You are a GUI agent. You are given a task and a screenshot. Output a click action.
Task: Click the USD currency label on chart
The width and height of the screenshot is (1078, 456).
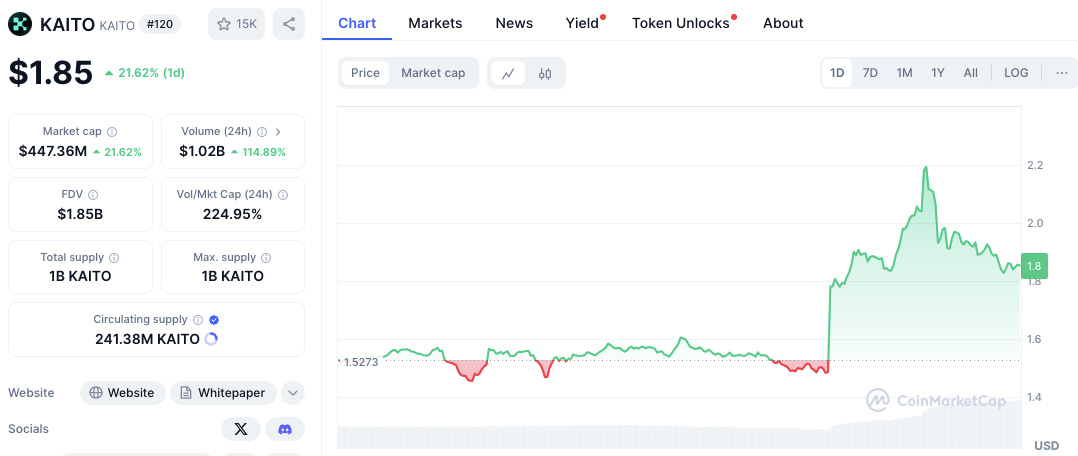click(x=1047, y=445)
